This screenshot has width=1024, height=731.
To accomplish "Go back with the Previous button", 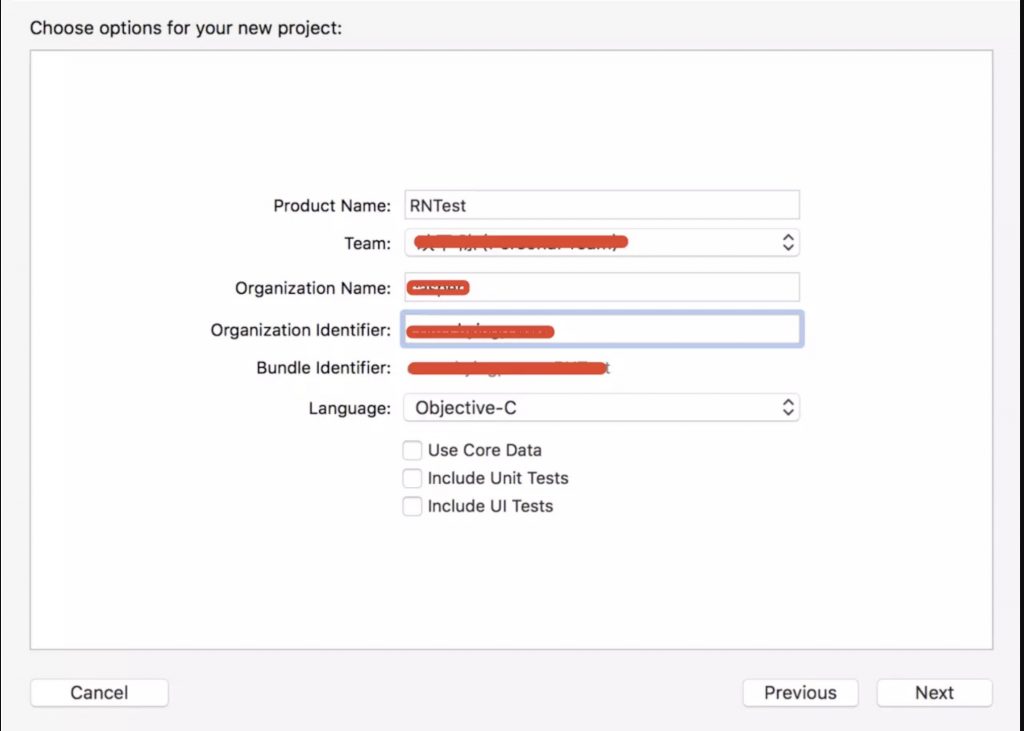I will click(x=800, y=692).
